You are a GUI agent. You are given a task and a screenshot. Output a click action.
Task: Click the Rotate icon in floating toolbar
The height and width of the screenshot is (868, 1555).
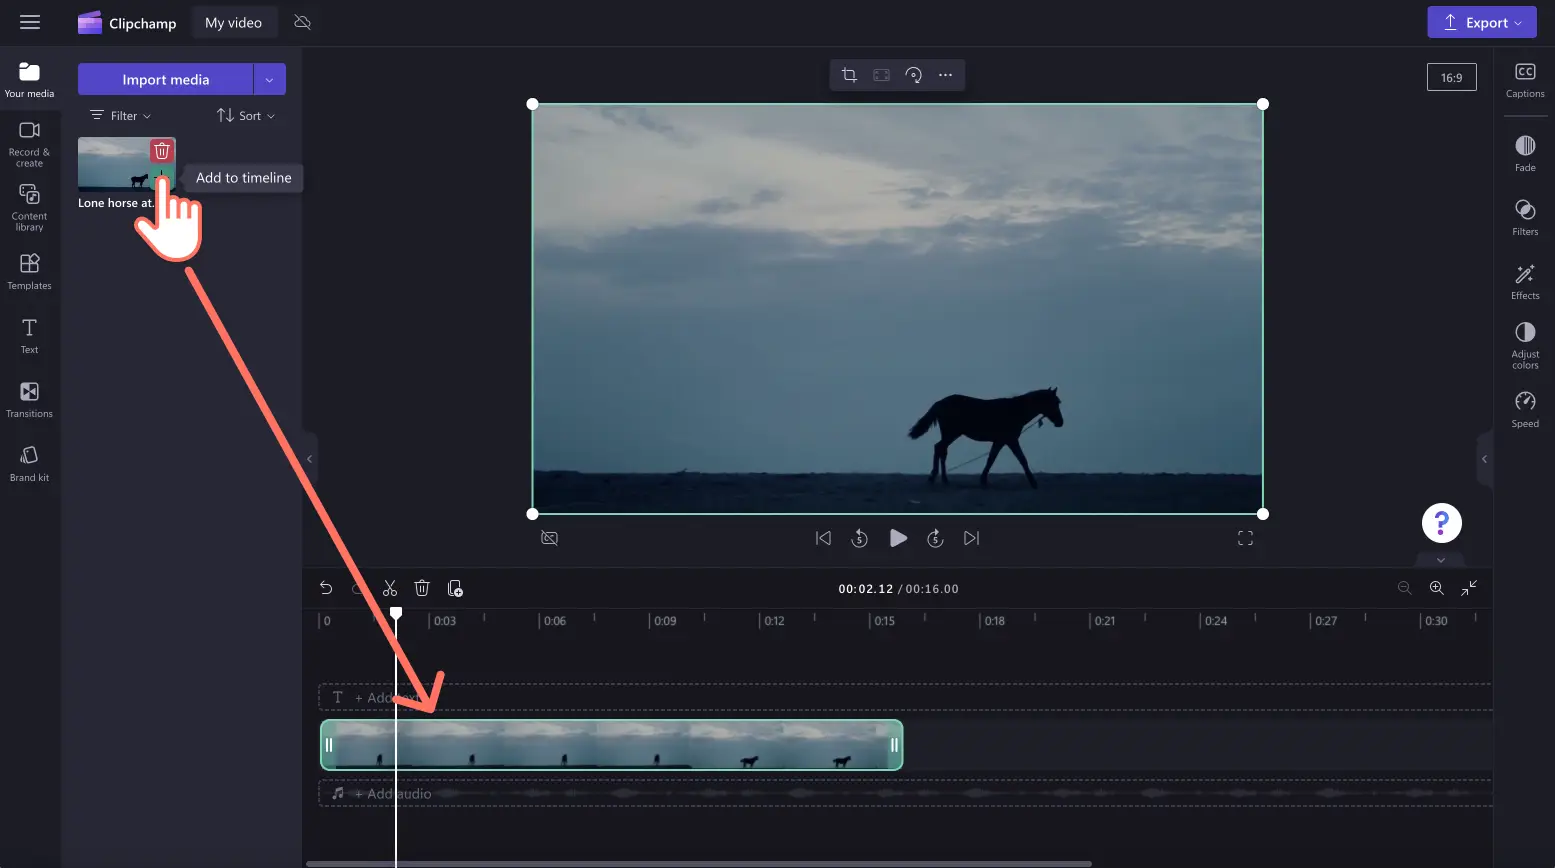(x=913, y=75)
